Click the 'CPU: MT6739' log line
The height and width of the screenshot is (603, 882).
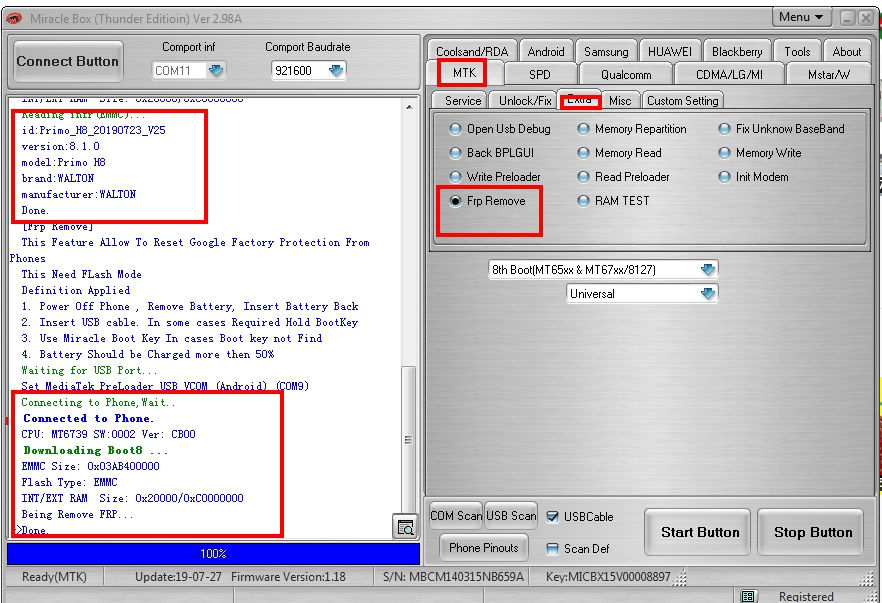(x=108, y=434)
